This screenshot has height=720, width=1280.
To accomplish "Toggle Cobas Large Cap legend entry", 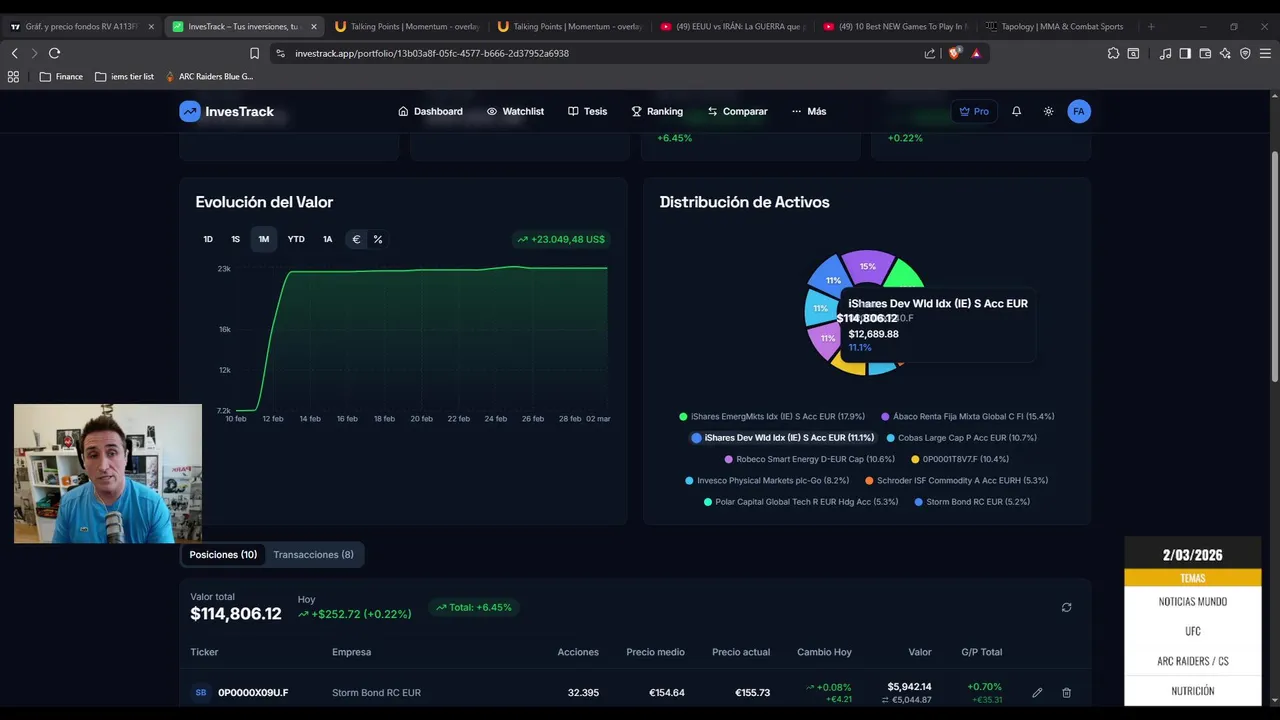I will point(961,437).
